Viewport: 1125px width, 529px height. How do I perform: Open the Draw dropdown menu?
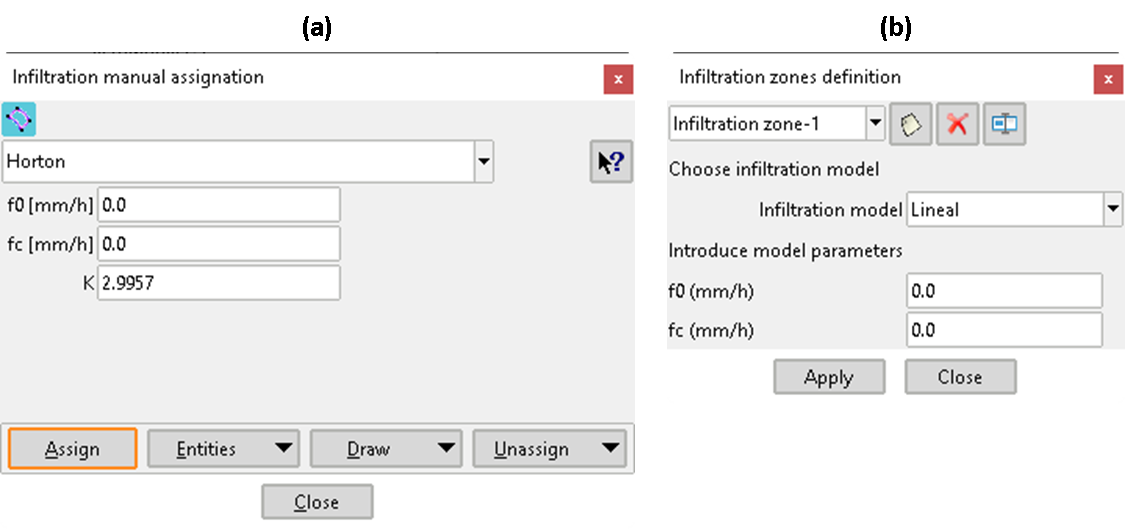(x=385, y=449)
